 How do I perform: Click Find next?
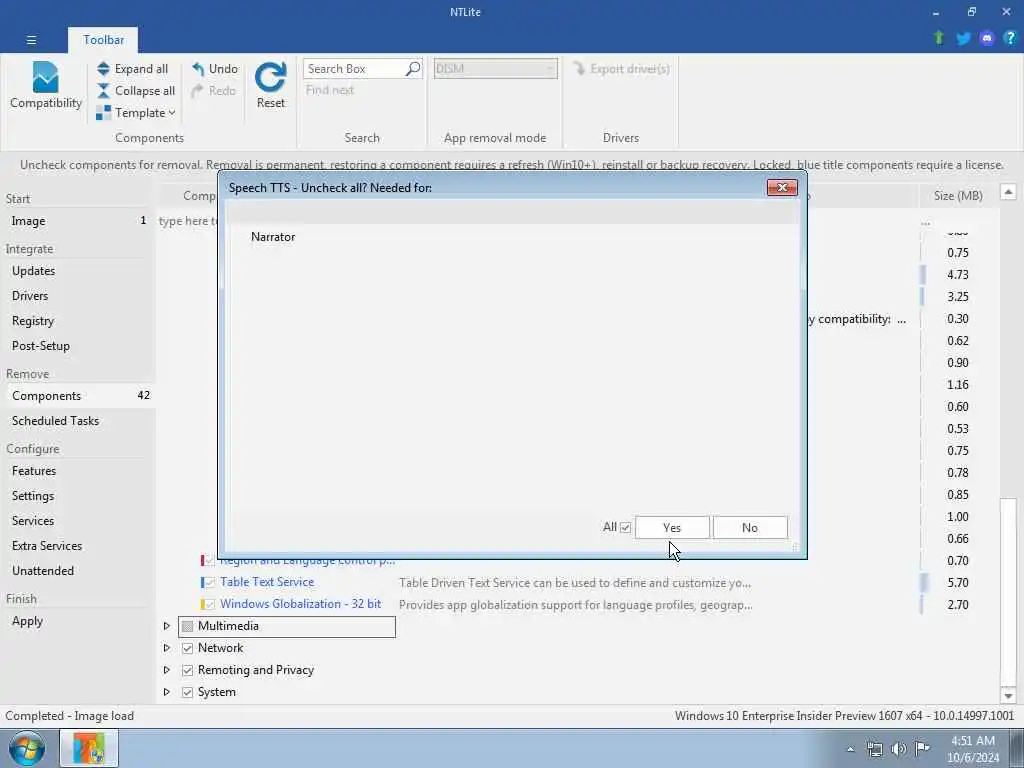(x=330, y=90)
